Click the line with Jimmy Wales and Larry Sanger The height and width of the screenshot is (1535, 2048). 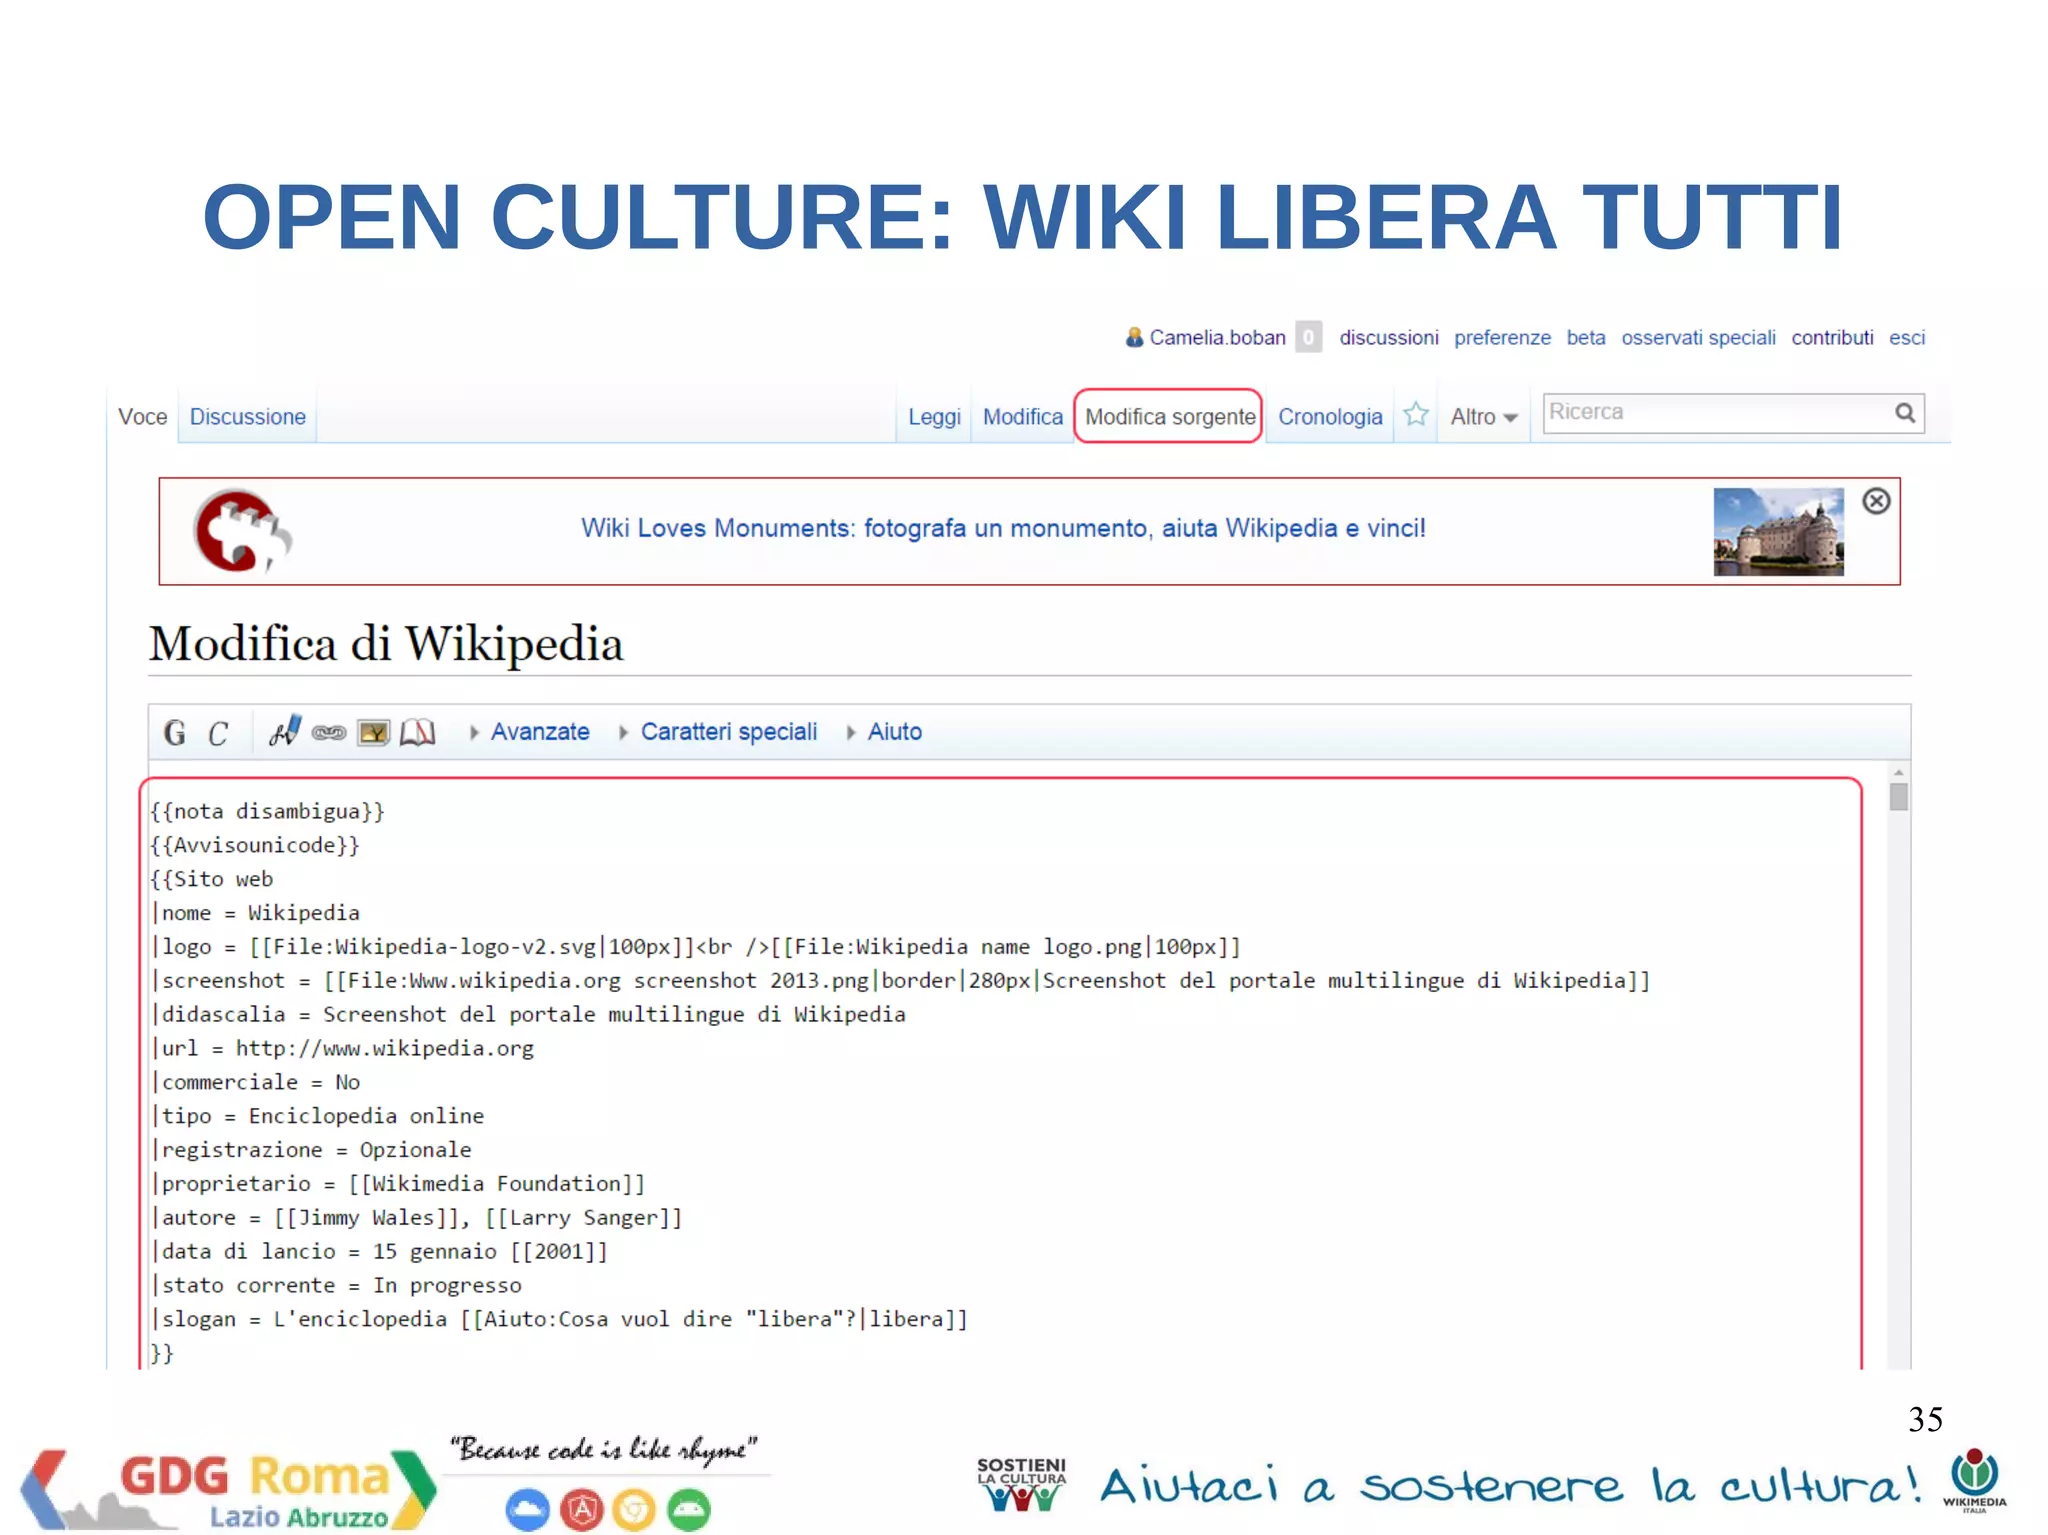pos(416,1218)
